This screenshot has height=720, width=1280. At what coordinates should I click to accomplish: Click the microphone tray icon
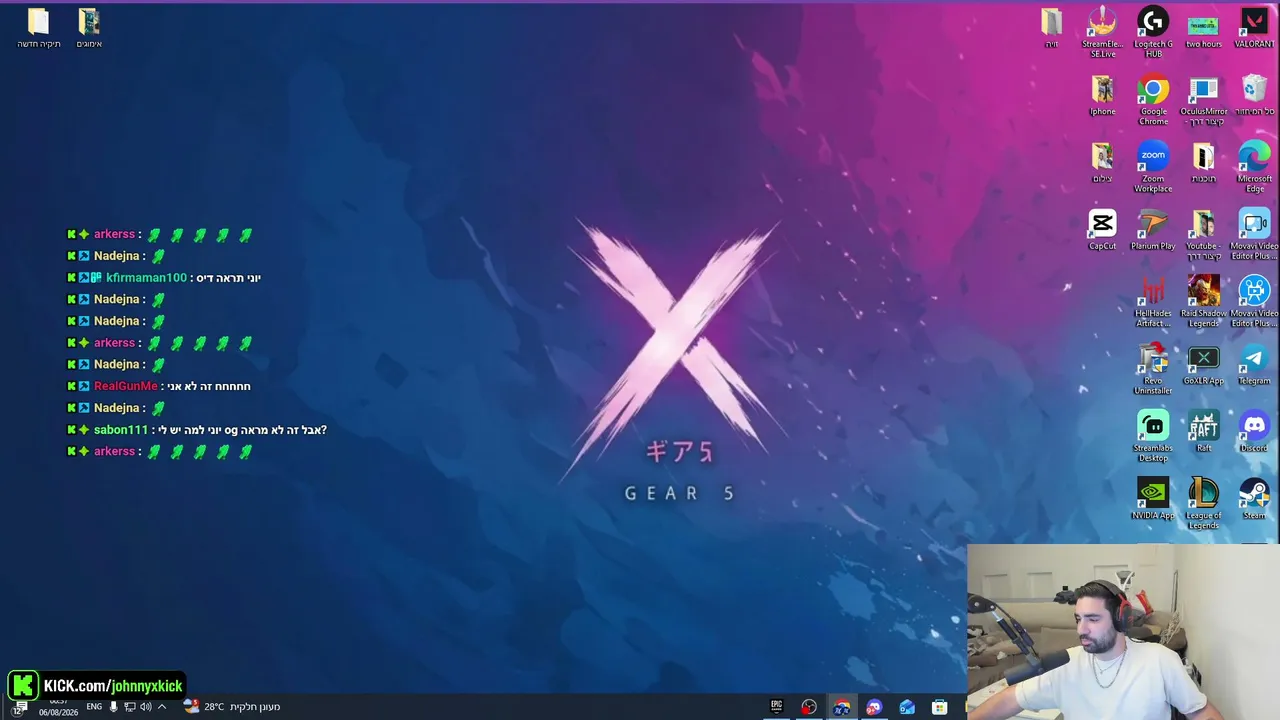click(x=113, y=707)
